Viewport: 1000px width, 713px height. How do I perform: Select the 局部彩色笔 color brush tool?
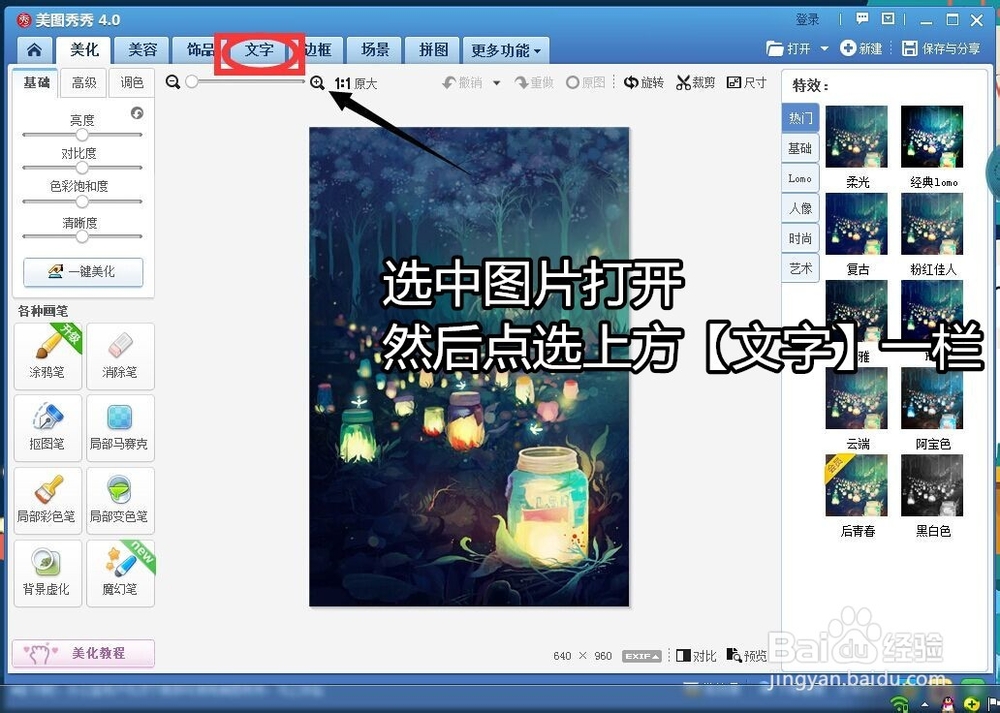[48, 501]
